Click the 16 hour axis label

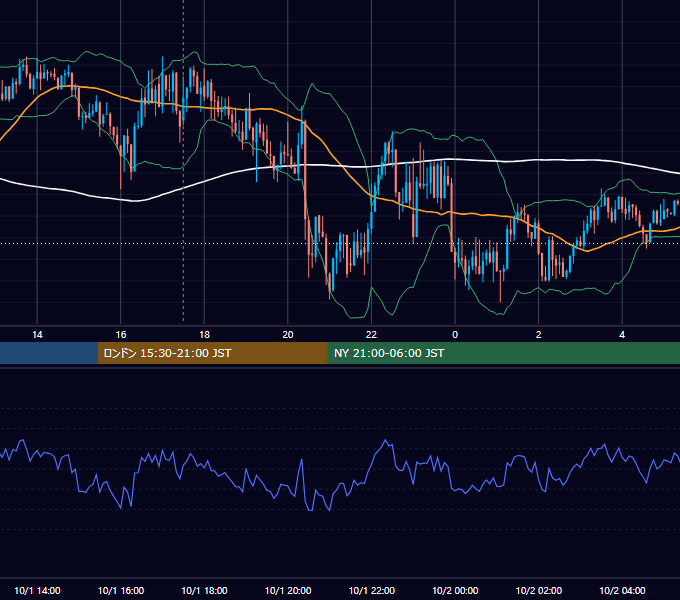121,335
